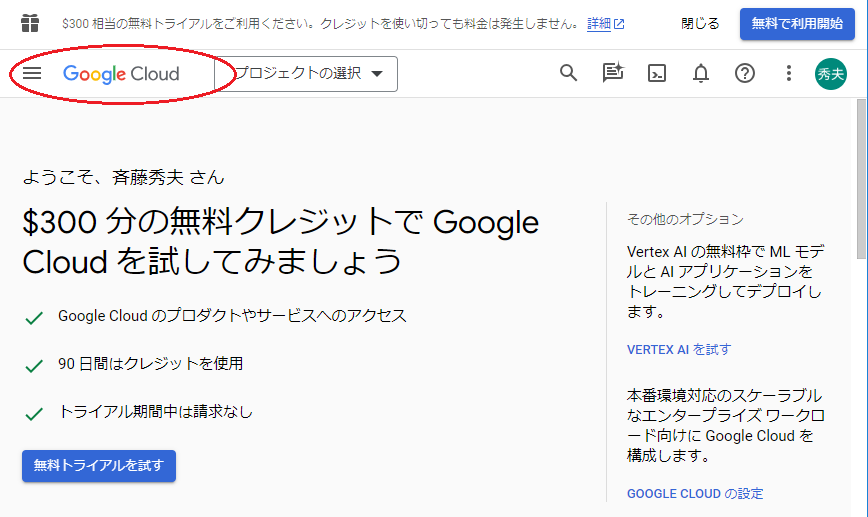Click the ようこそ、斉藤秀夫 さん greeting text
Viewport: 868px width, 517px height.
[x=123, y=177]
